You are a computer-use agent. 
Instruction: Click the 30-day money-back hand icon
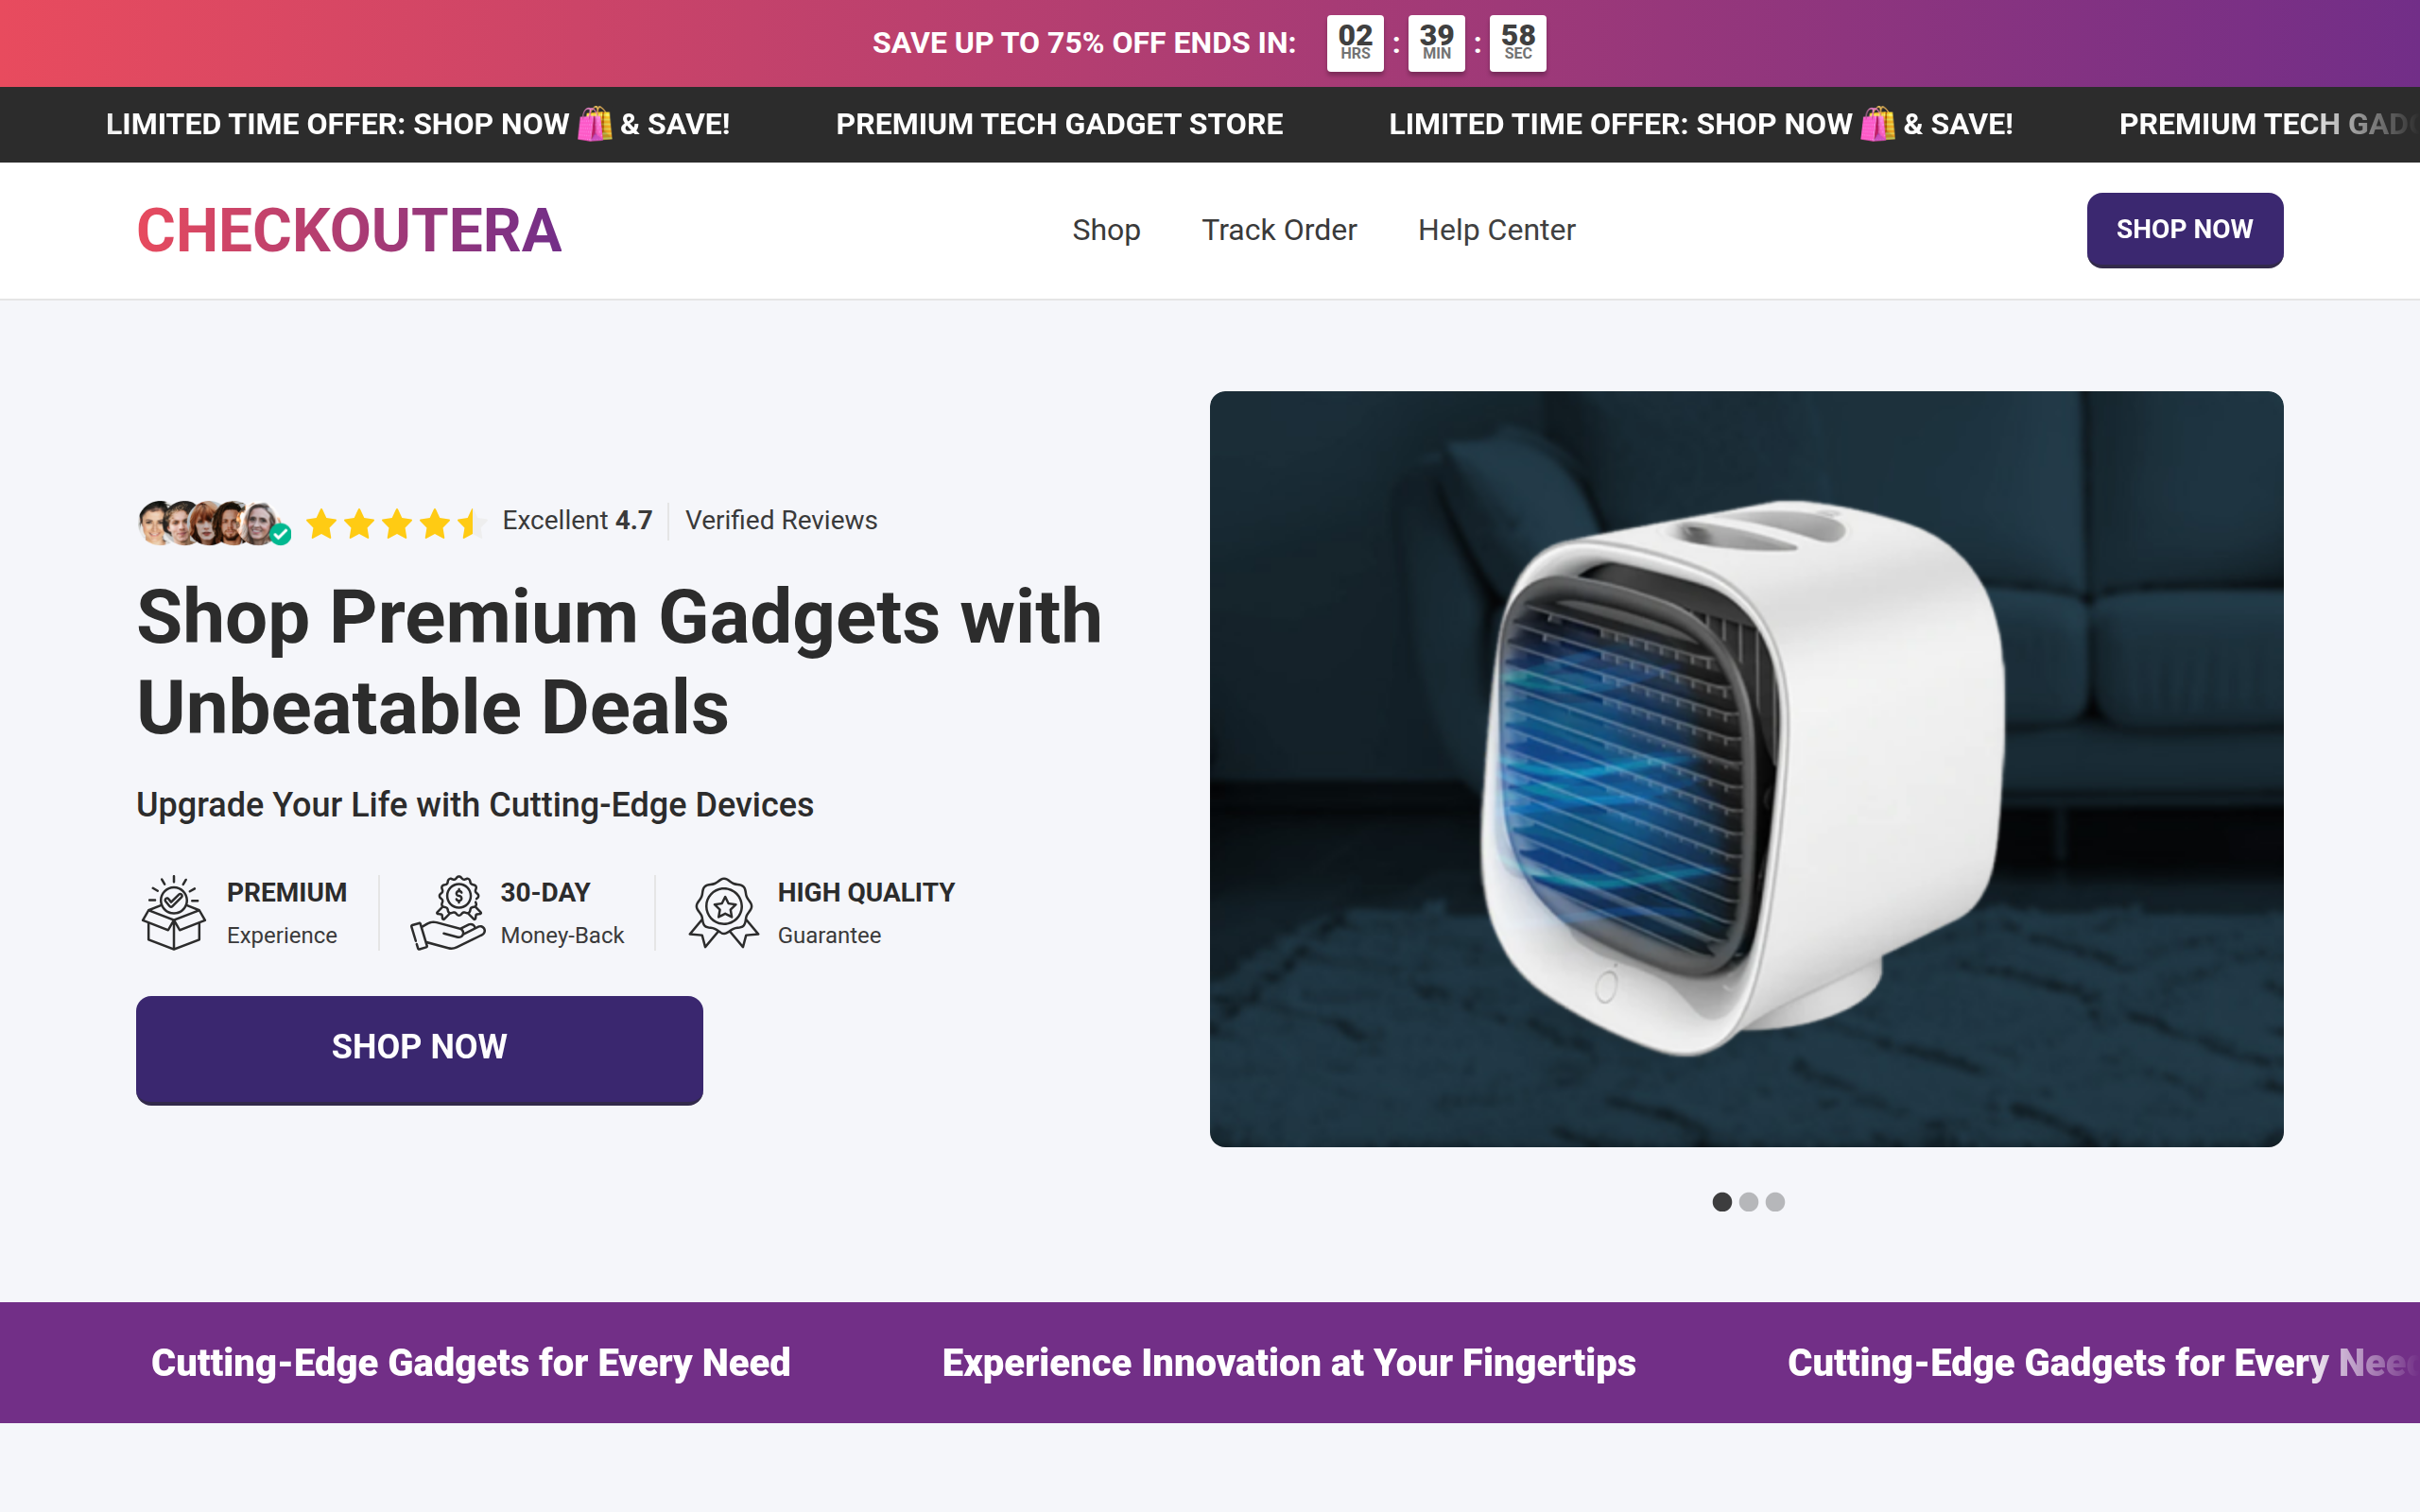tap(448, 912)
